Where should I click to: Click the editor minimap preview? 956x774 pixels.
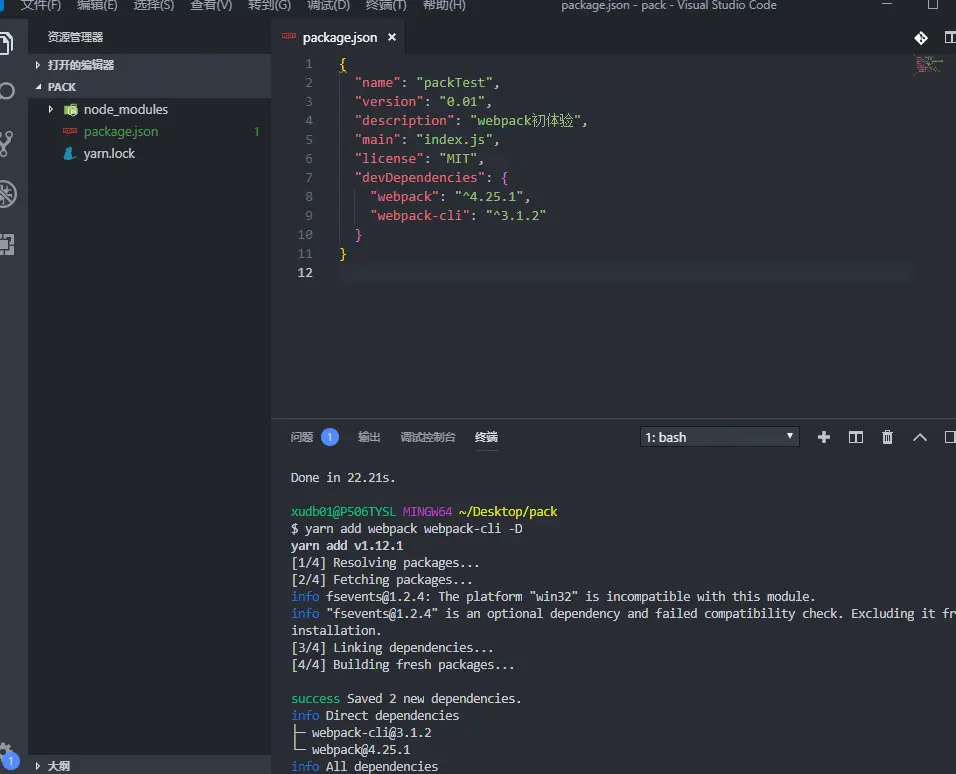(929, 64)
